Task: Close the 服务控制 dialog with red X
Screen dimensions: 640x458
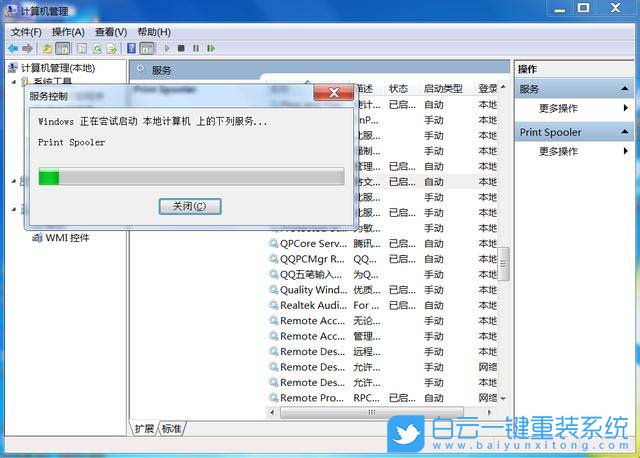Action: [333, 93]
